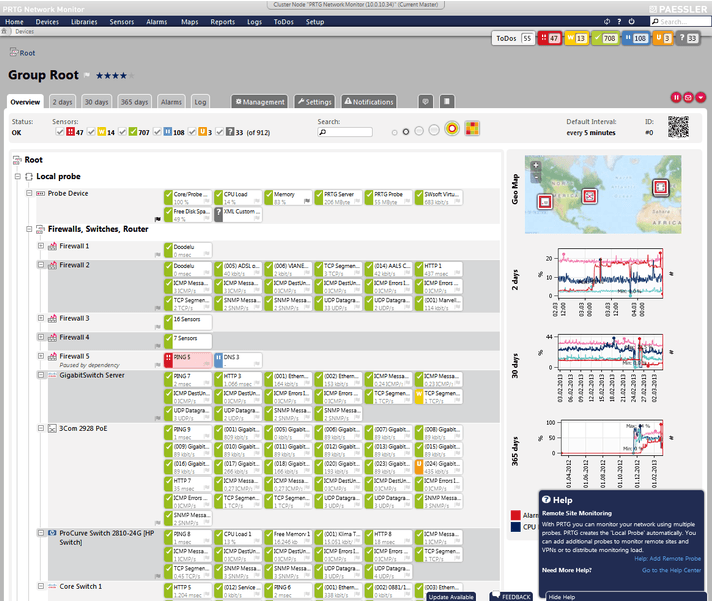Collapse the GigabitSwitch Server device
Screen dimensions: 713x604
[x=41, y=375]
